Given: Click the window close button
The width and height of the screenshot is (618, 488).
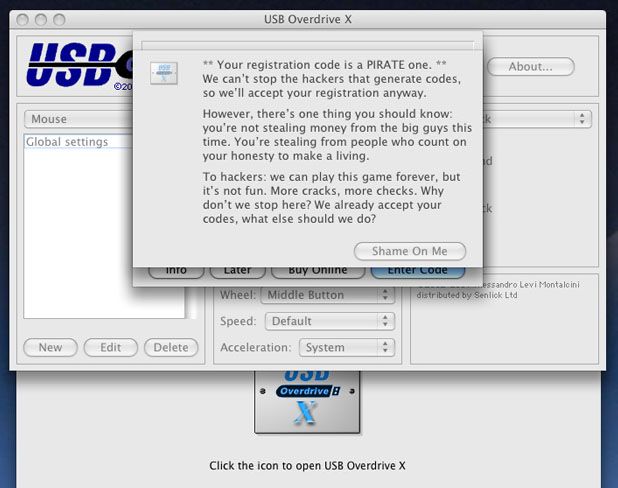Looking at the screenshot, I should (23, 19).
